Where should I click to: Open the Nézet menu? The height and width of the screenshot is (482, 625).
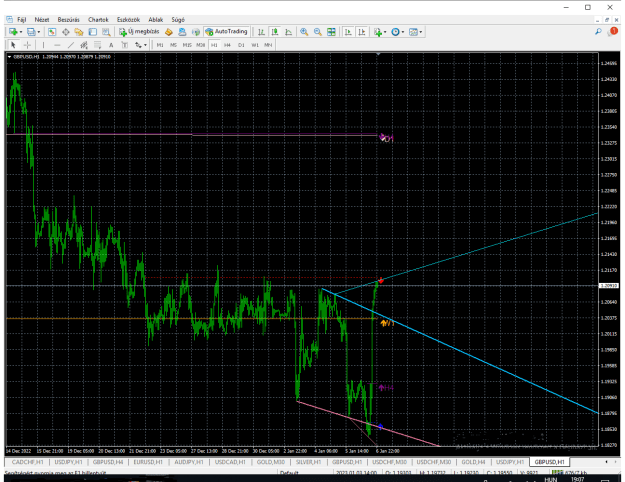(x=42, y=20)
